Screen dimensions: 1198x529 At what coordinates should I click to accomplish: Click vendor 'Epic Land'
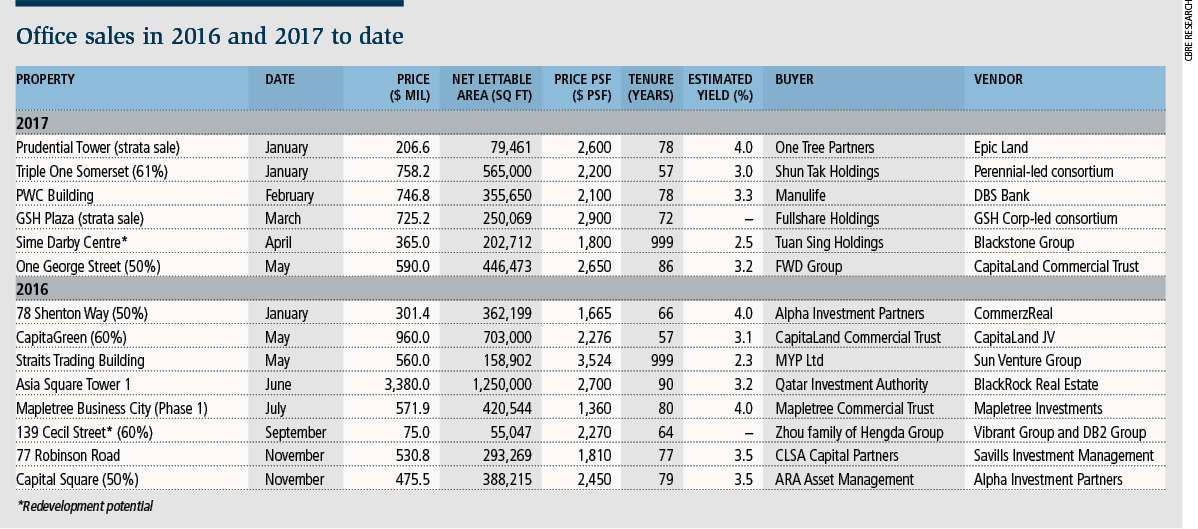point(1001,148)
